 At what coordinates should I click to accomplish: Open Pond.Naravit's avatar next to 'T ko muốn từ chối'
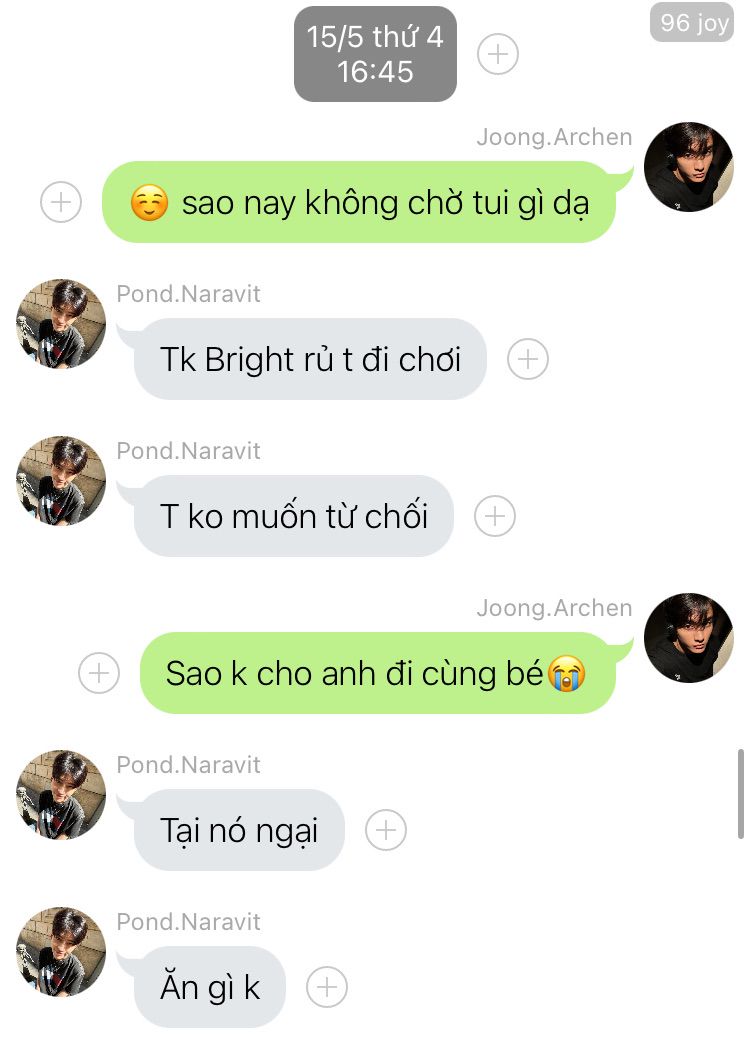[x=61, y=481]
